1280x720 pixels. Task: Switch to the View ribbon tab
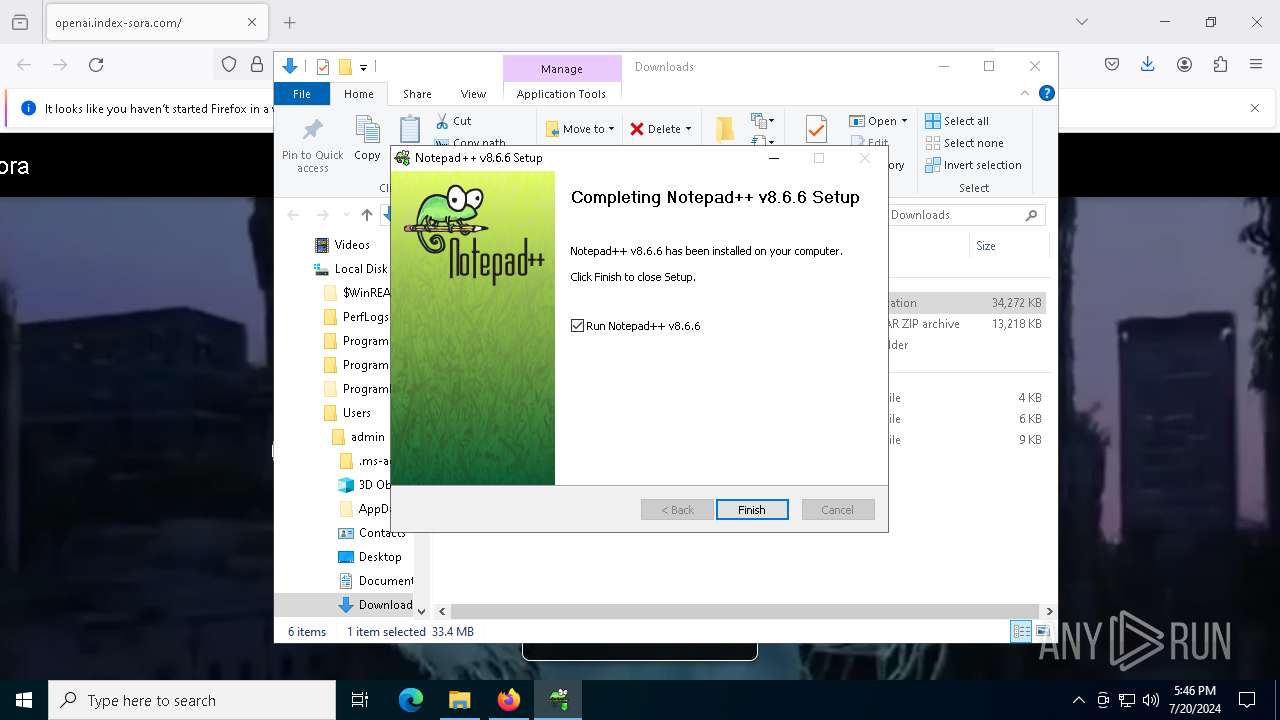coord(473,94)
